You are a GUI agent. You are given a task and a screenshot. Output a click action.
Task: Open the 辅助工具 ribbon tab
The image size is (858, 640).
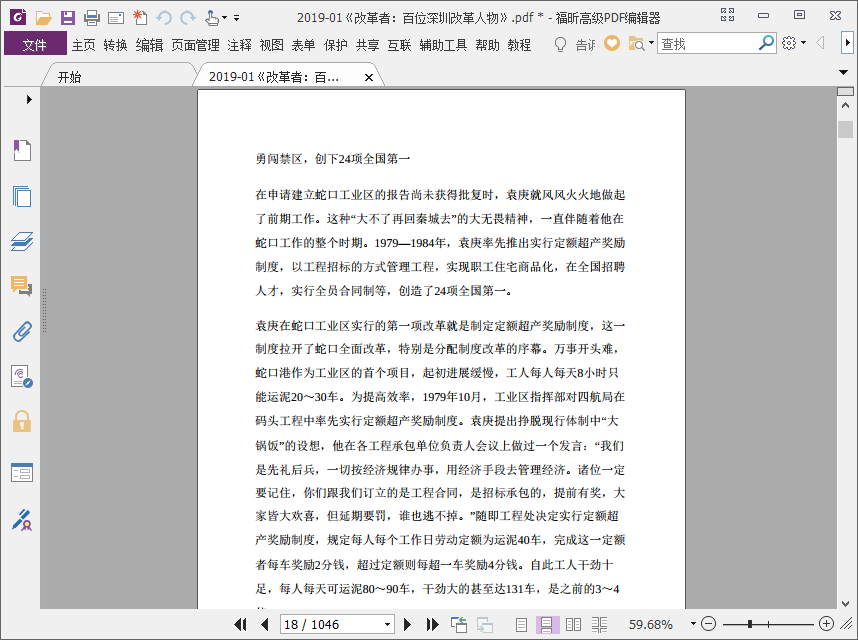coord(443,45)
